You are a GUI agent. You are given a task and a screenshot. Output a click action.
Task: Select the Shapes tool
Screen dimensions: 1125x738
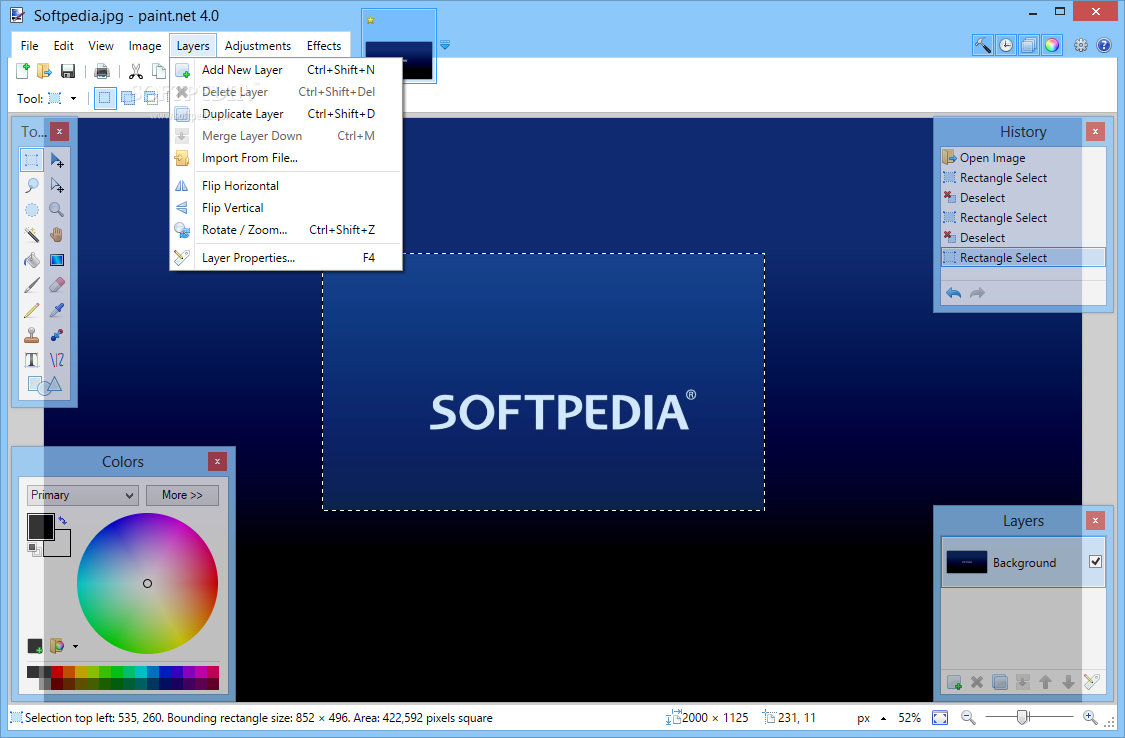pos(44,385)
